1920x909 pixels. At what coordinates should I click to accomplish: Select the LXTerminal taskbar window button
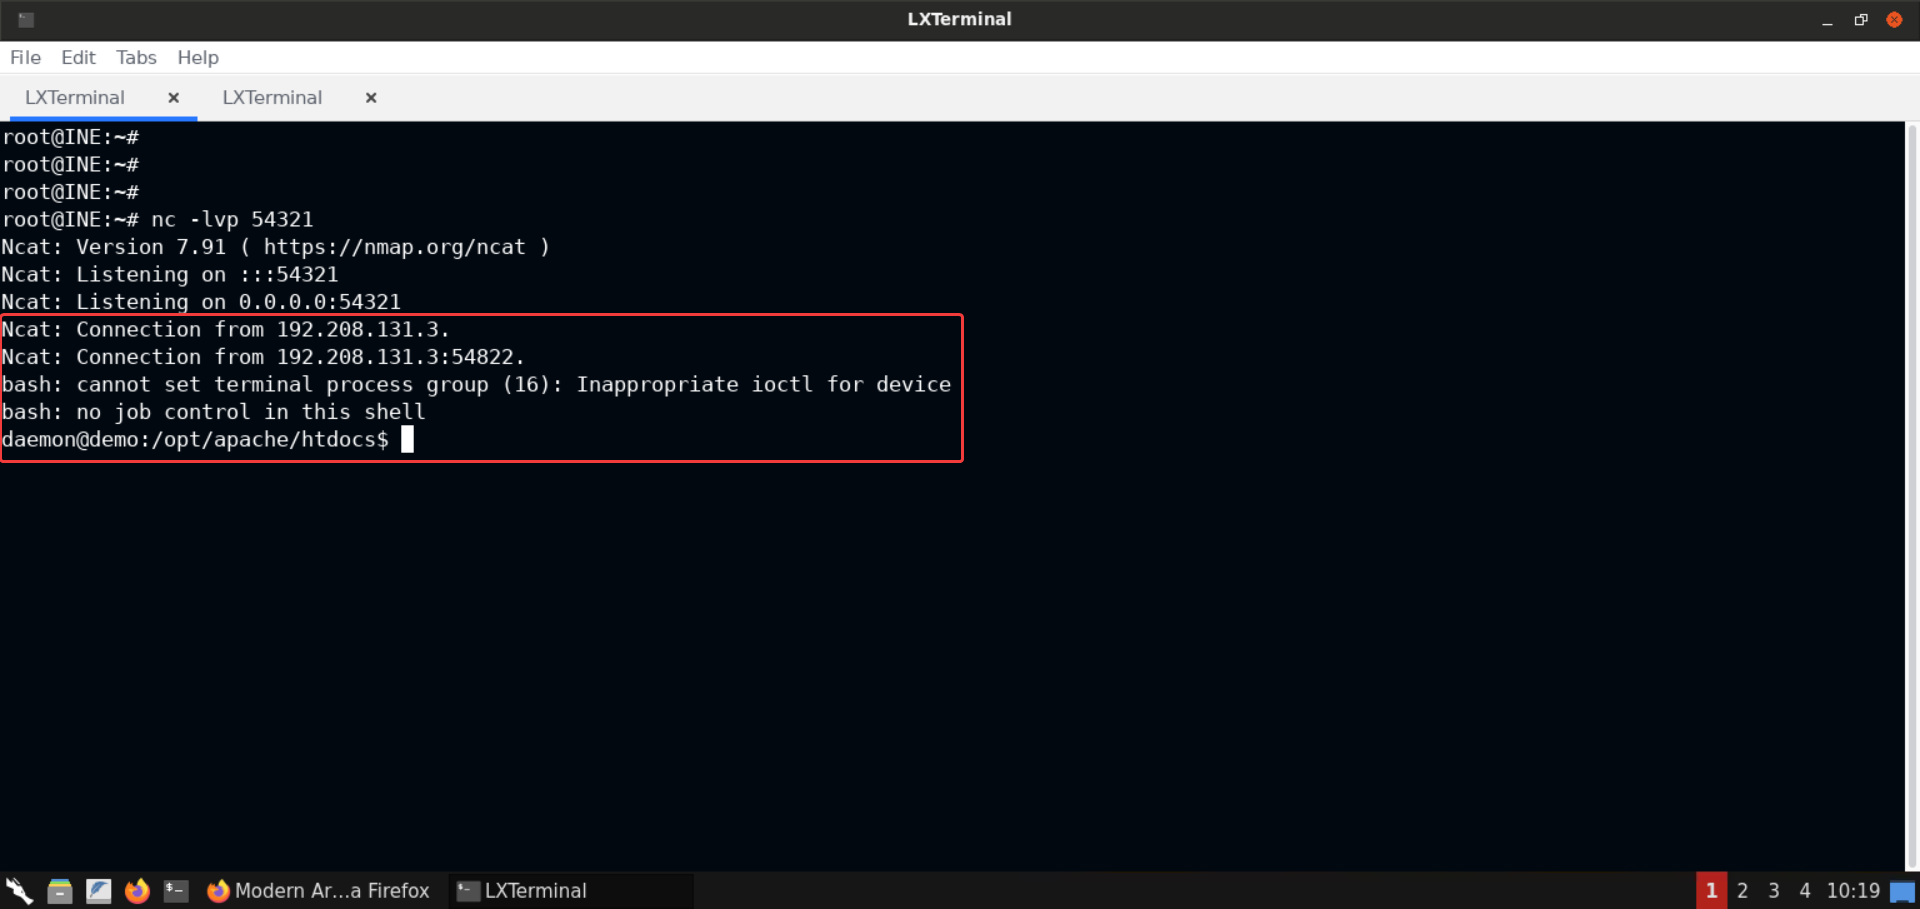click(x=570, y=890)
